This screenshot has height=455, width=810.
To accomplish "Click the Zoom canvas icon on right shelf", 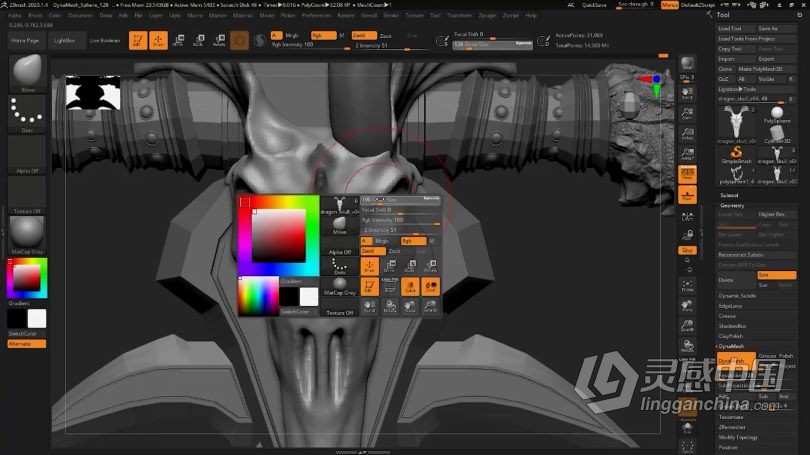I will point(687,113).
